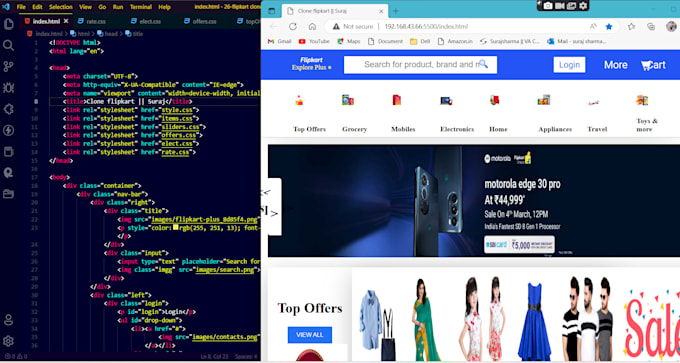Click the browser profile avatar
The height and width of the screenshot is (363, 680).
click(671, 26)
